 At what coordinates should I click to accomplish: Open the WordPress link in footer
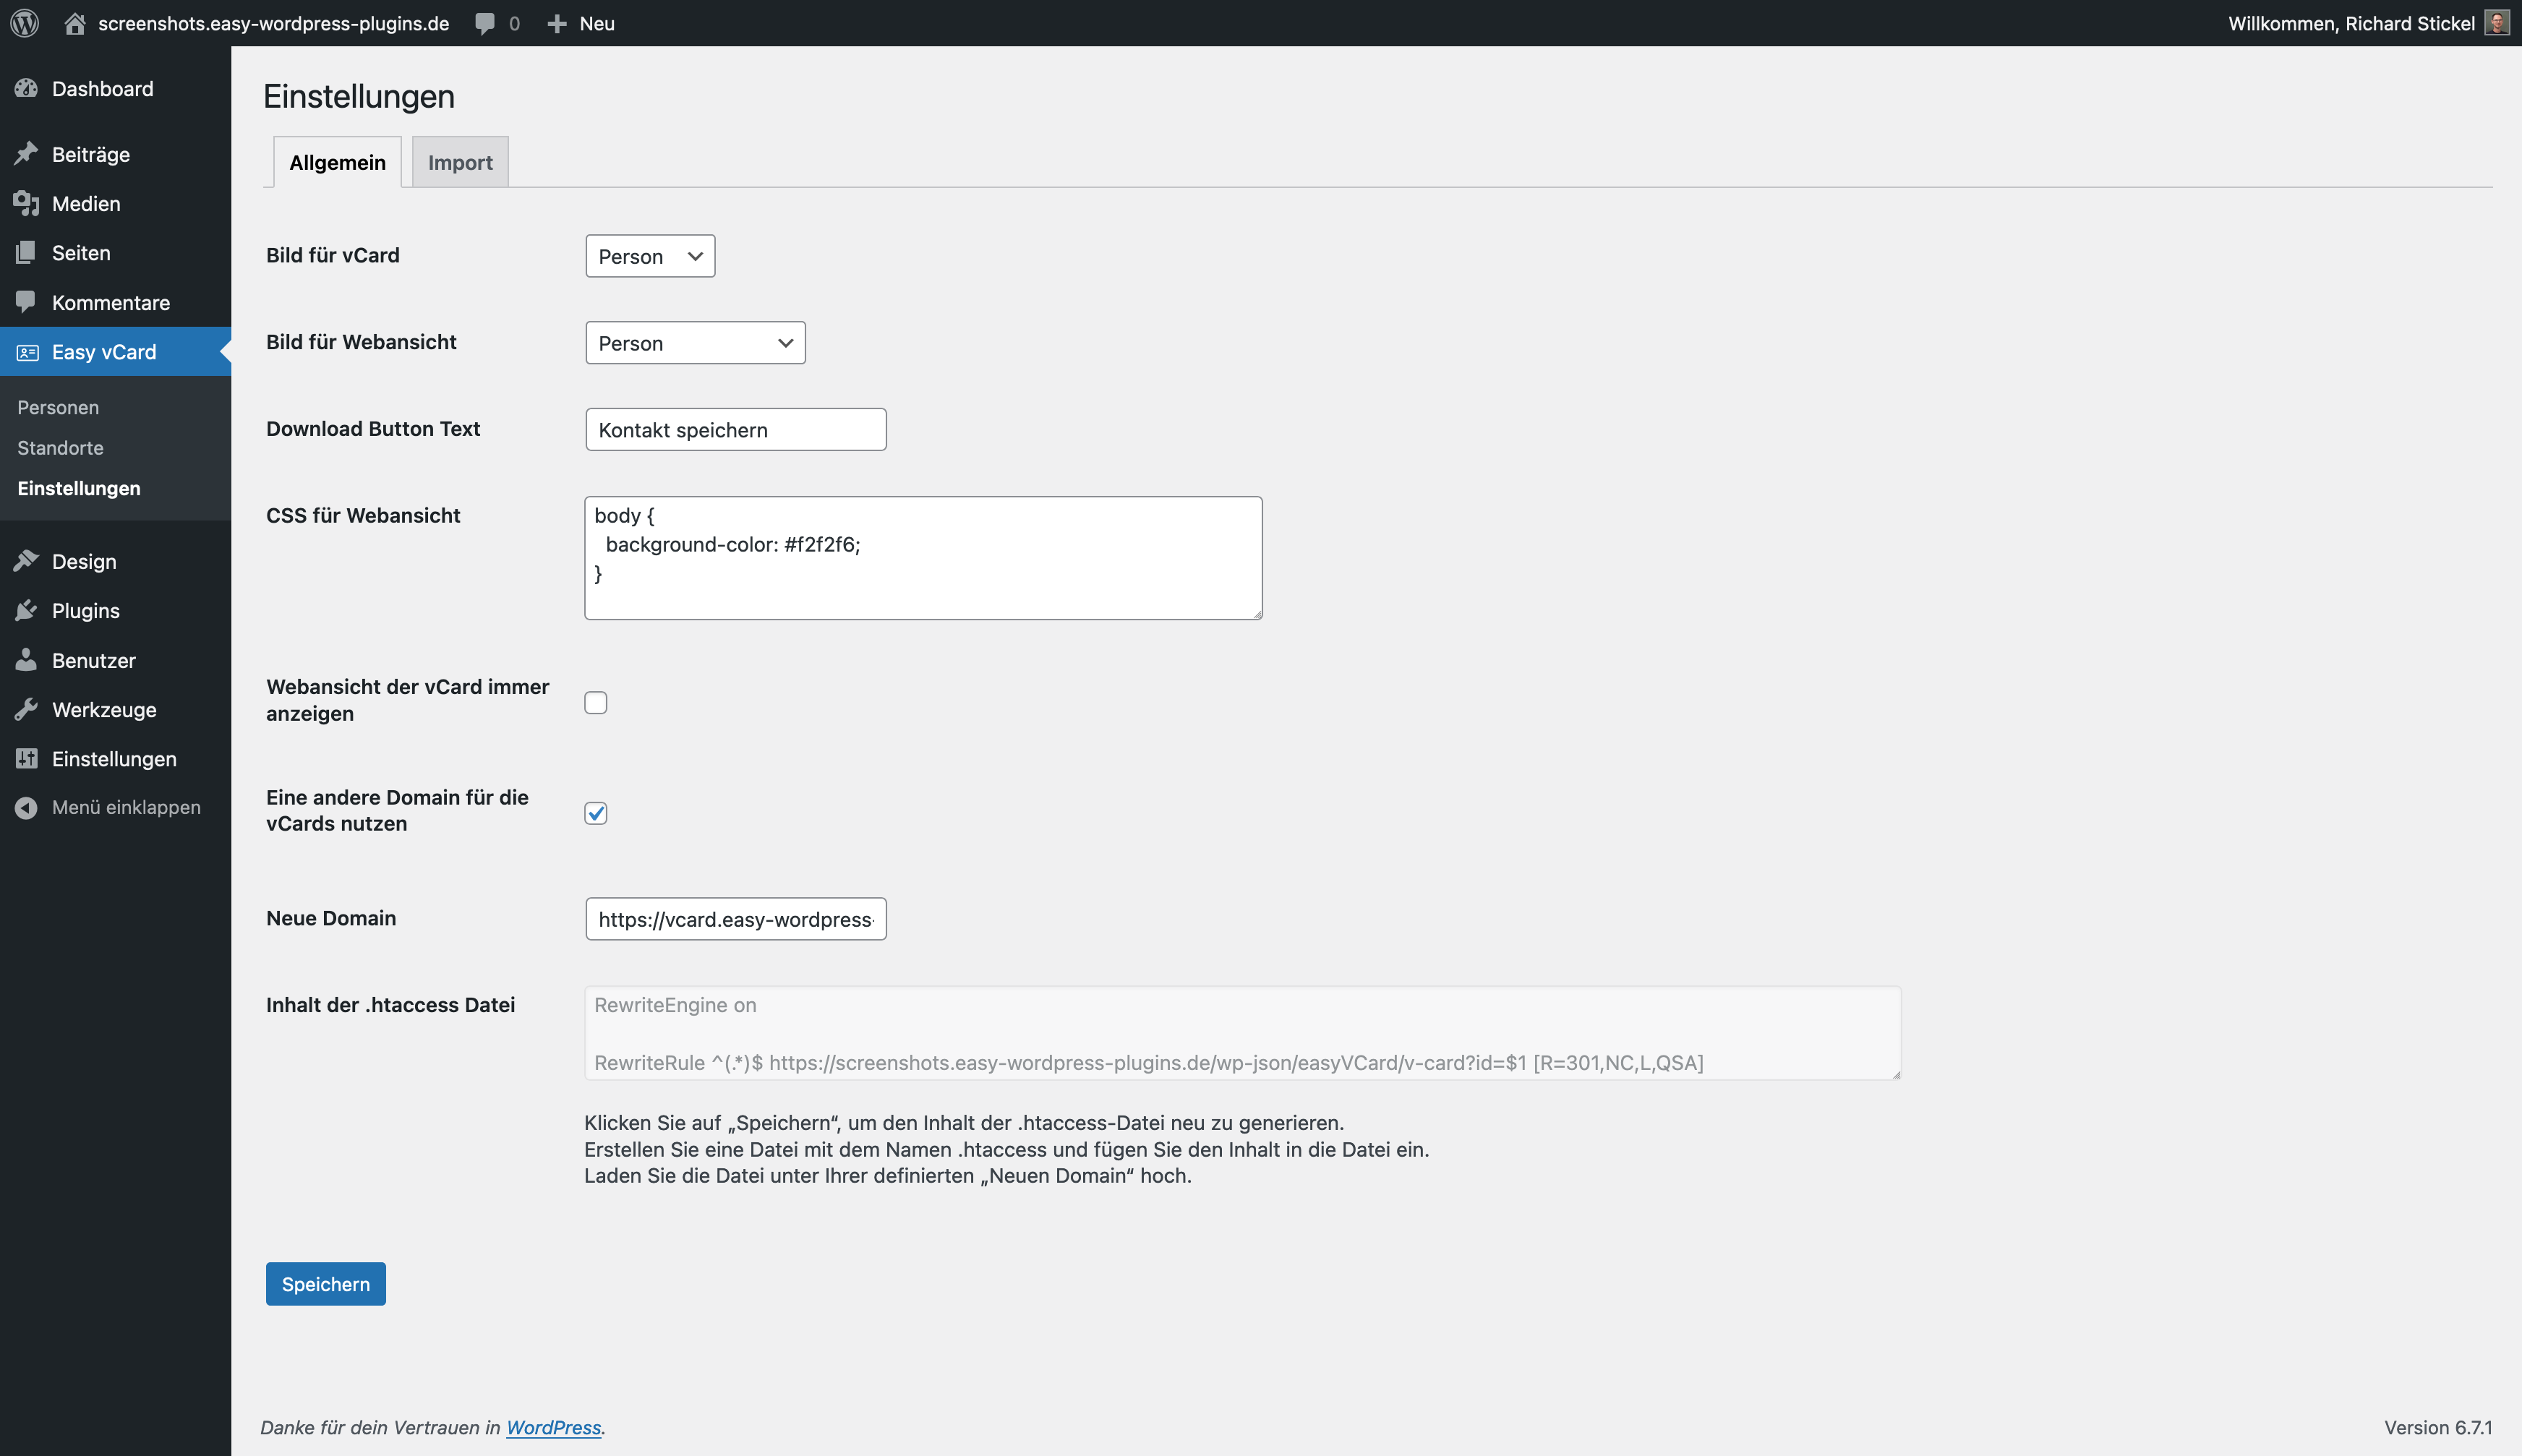[553, 1427]
